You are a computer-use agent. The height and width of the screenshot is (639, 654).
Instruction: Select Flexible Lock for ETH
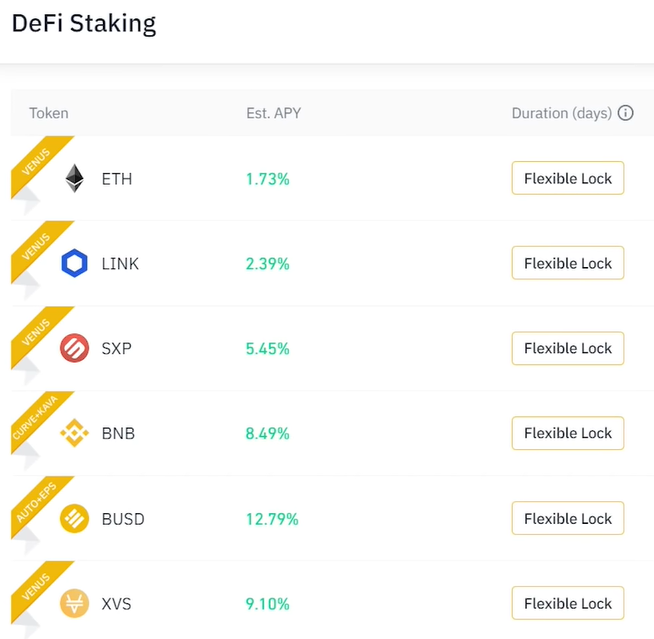click(x=568, y=178)
